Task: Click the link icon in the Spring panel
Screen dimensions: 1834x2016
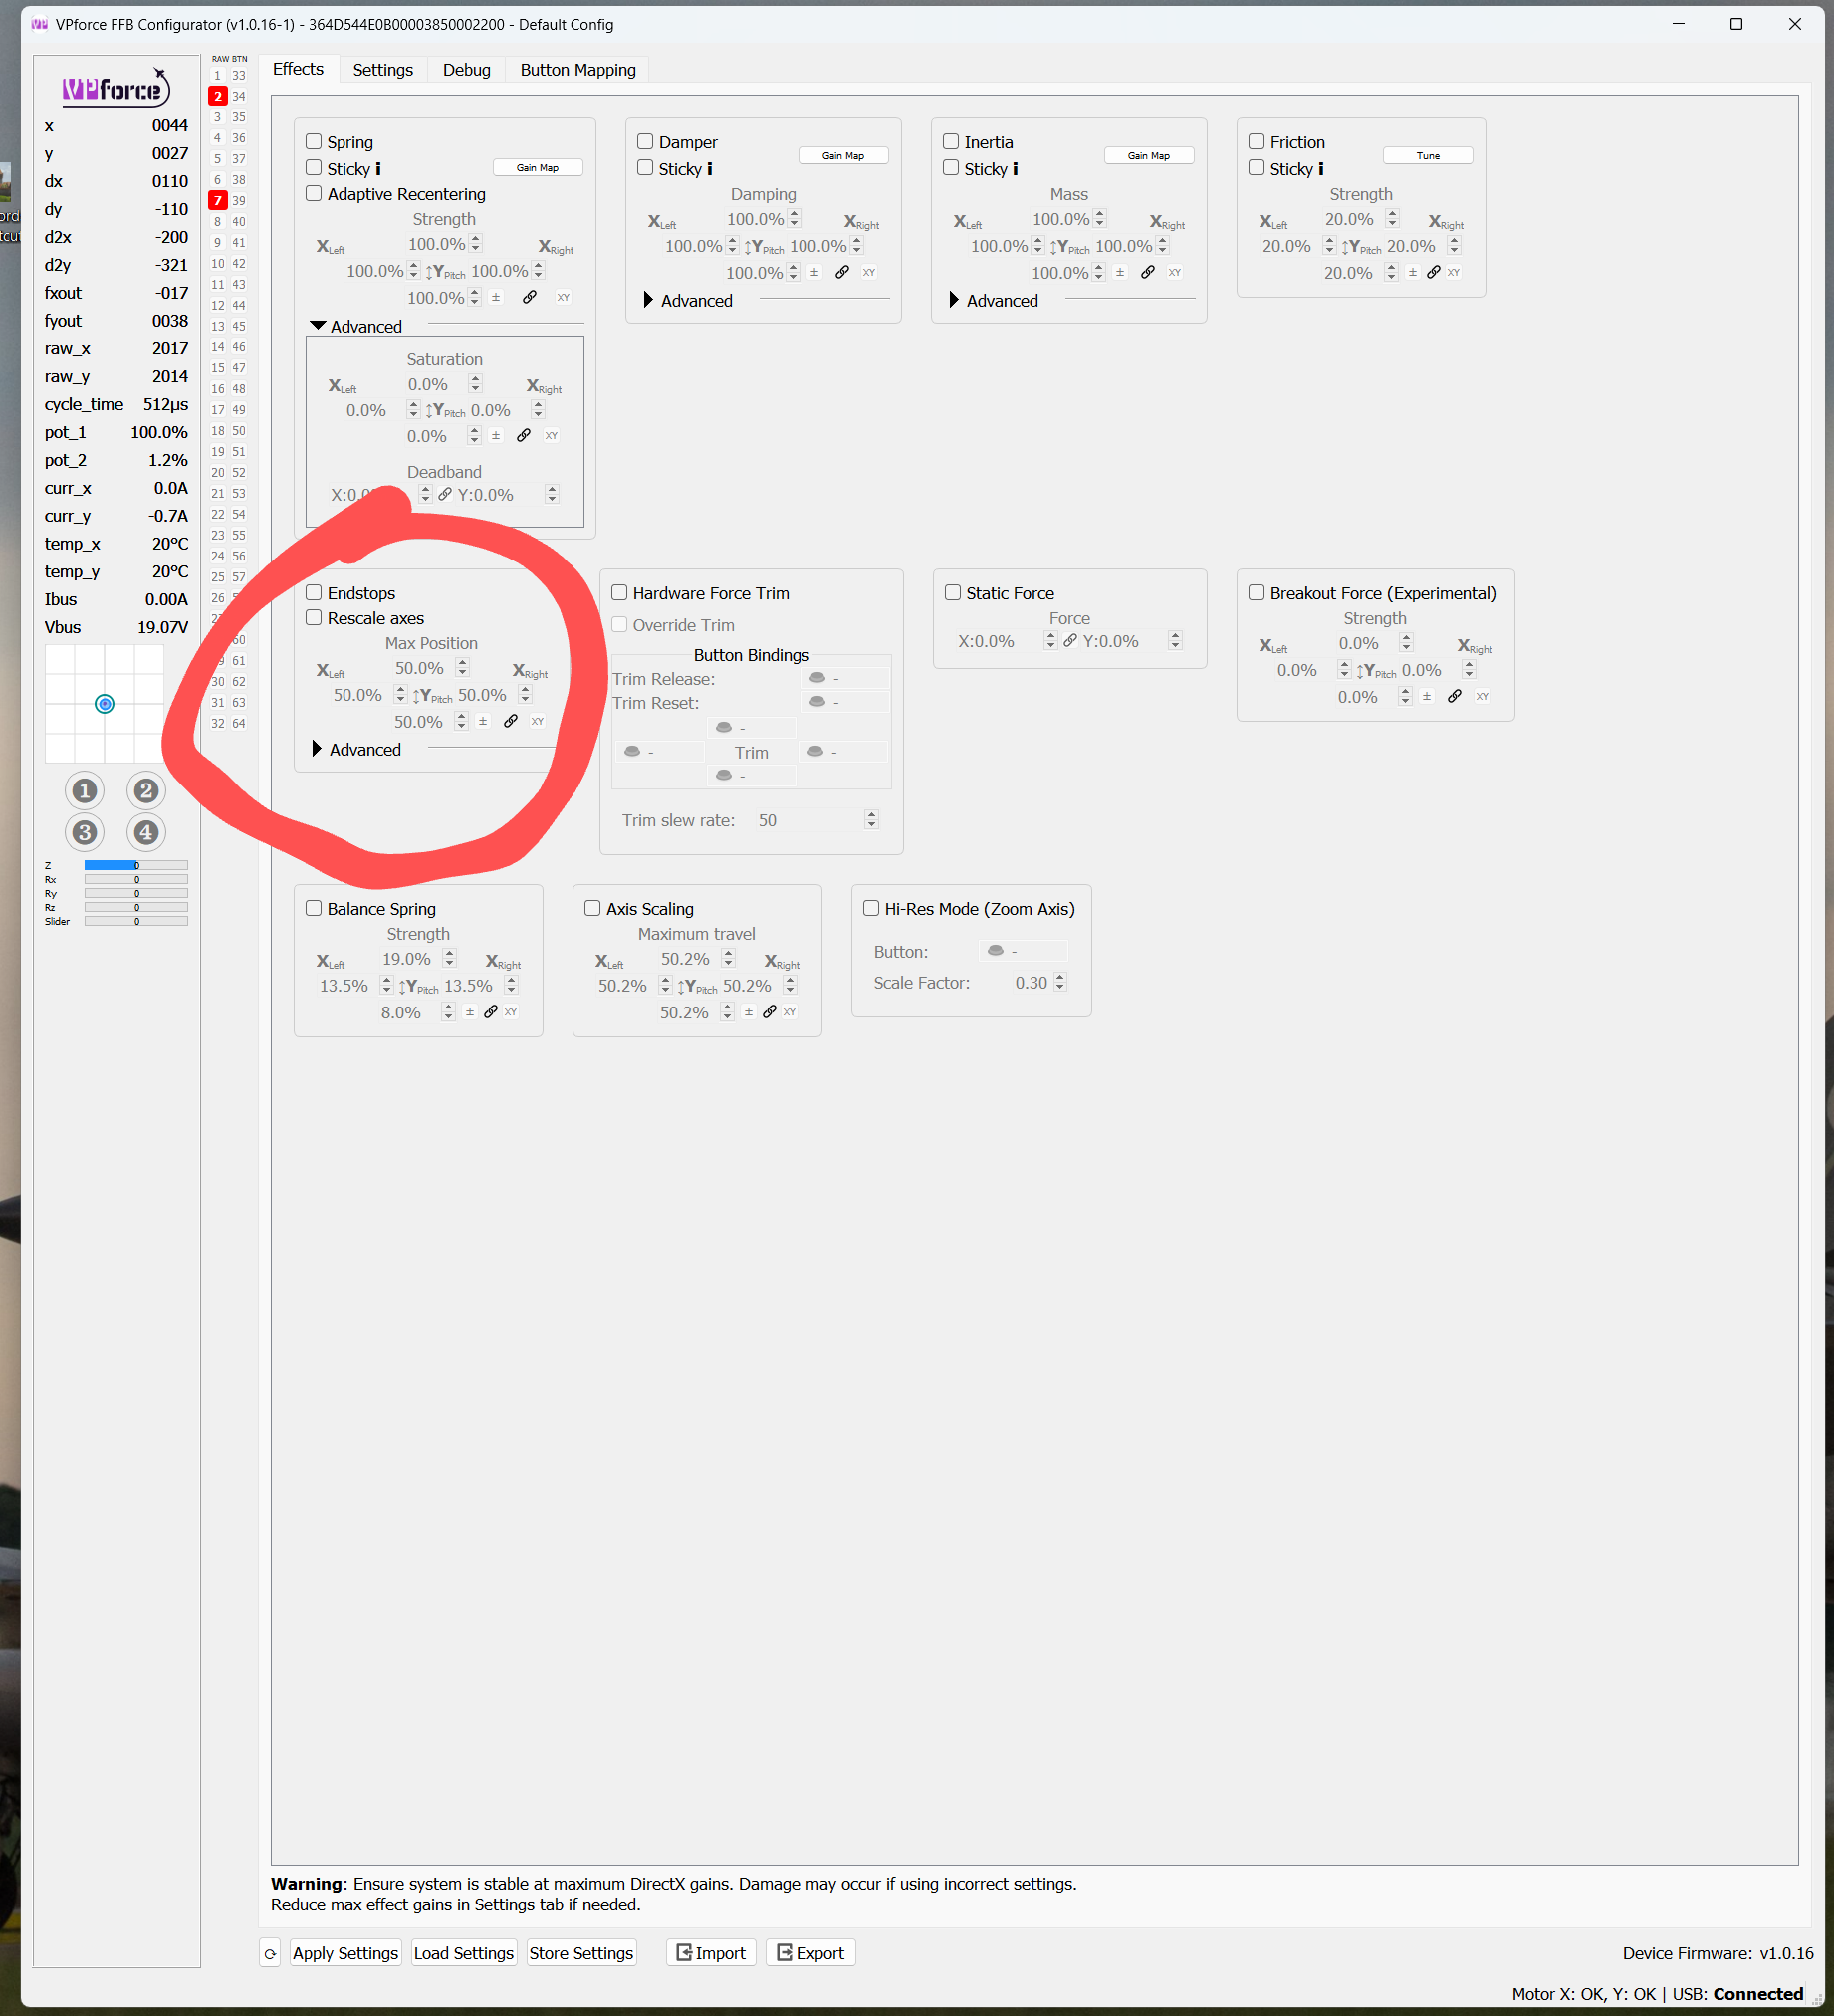Action: click(530, 297)
